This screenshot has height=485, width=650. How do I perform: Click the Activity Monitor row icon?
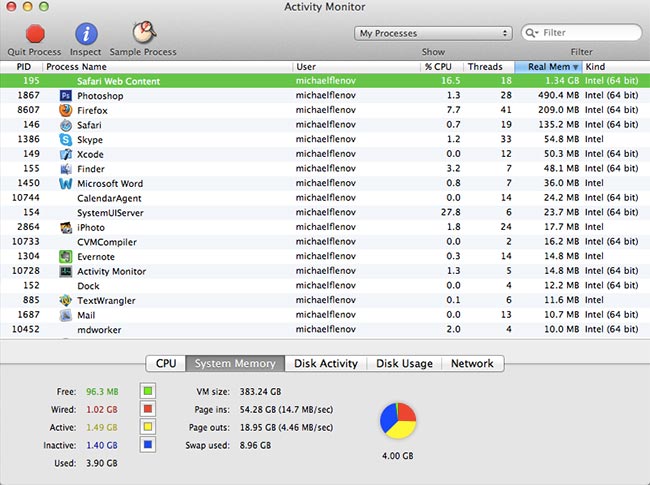point(65,271)
